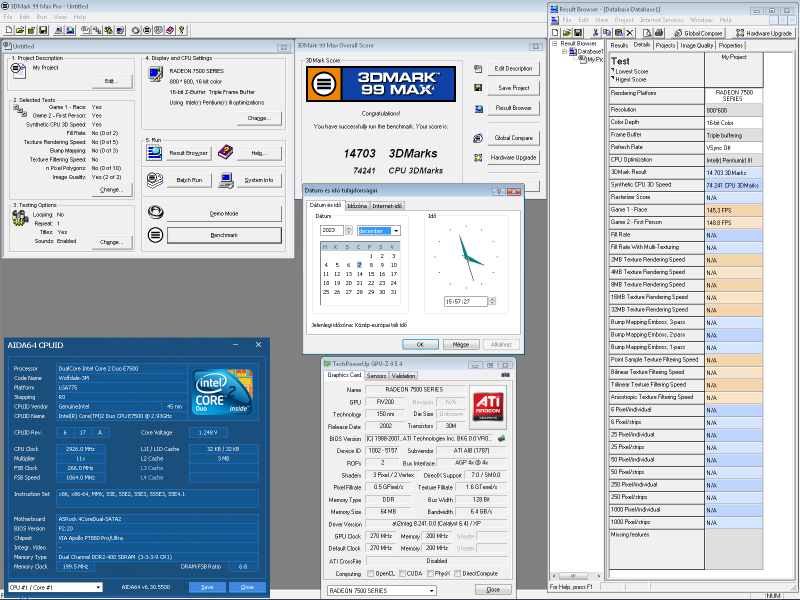Click Demo Mode loop icon in 3DMark toolbar
The image size is (800, 600).
pos(136,30)
